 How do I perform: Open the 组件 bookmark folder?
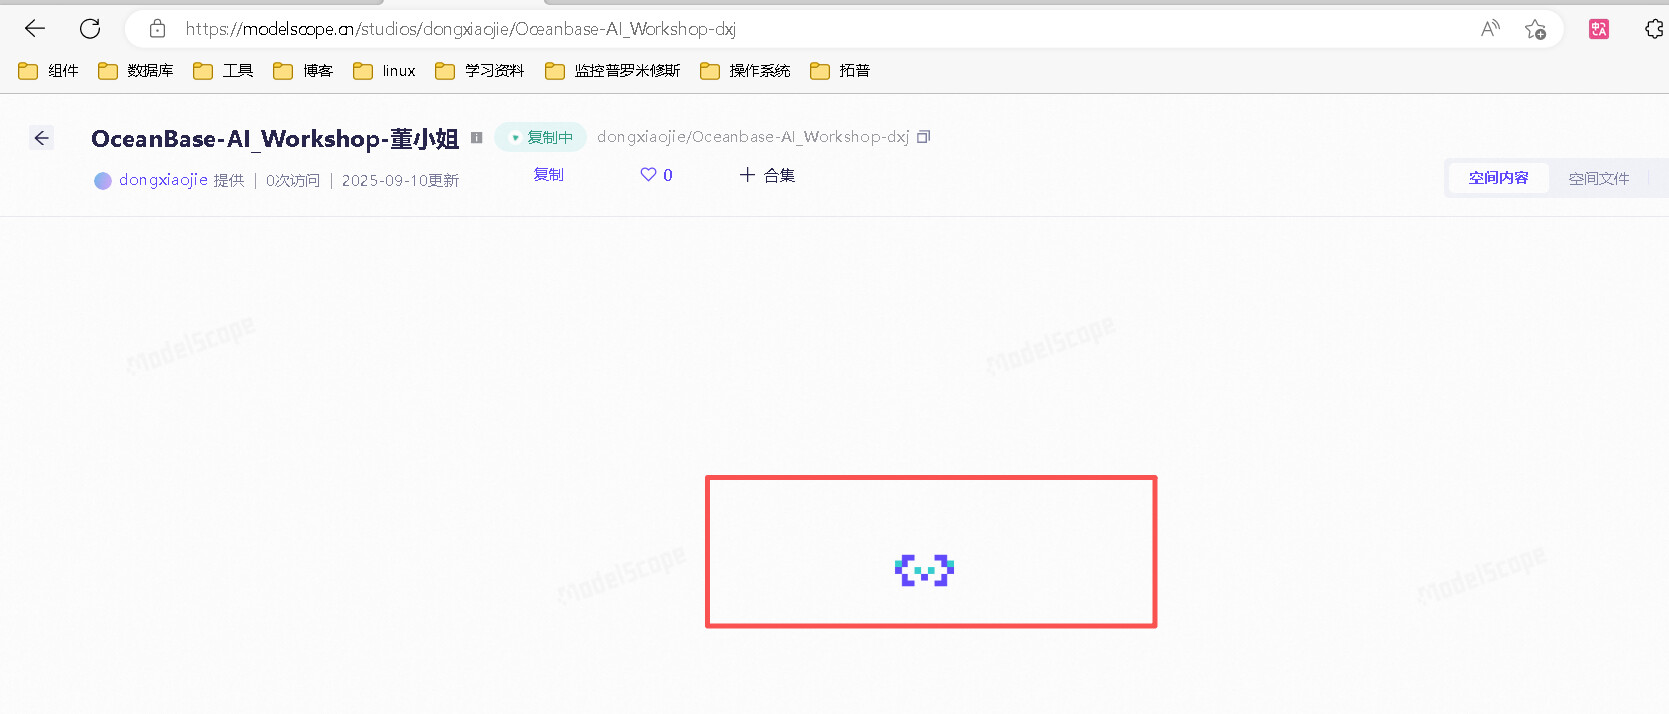click(48, 71)
